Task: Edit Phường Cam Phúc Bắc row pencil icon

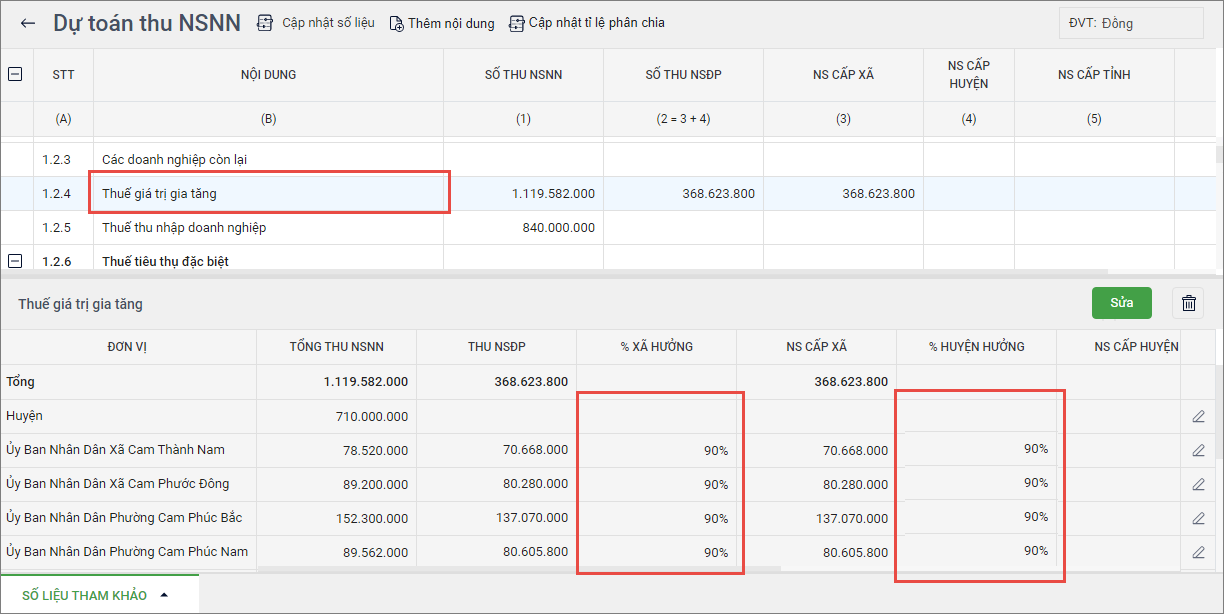Action: (x=1198, y=518)
